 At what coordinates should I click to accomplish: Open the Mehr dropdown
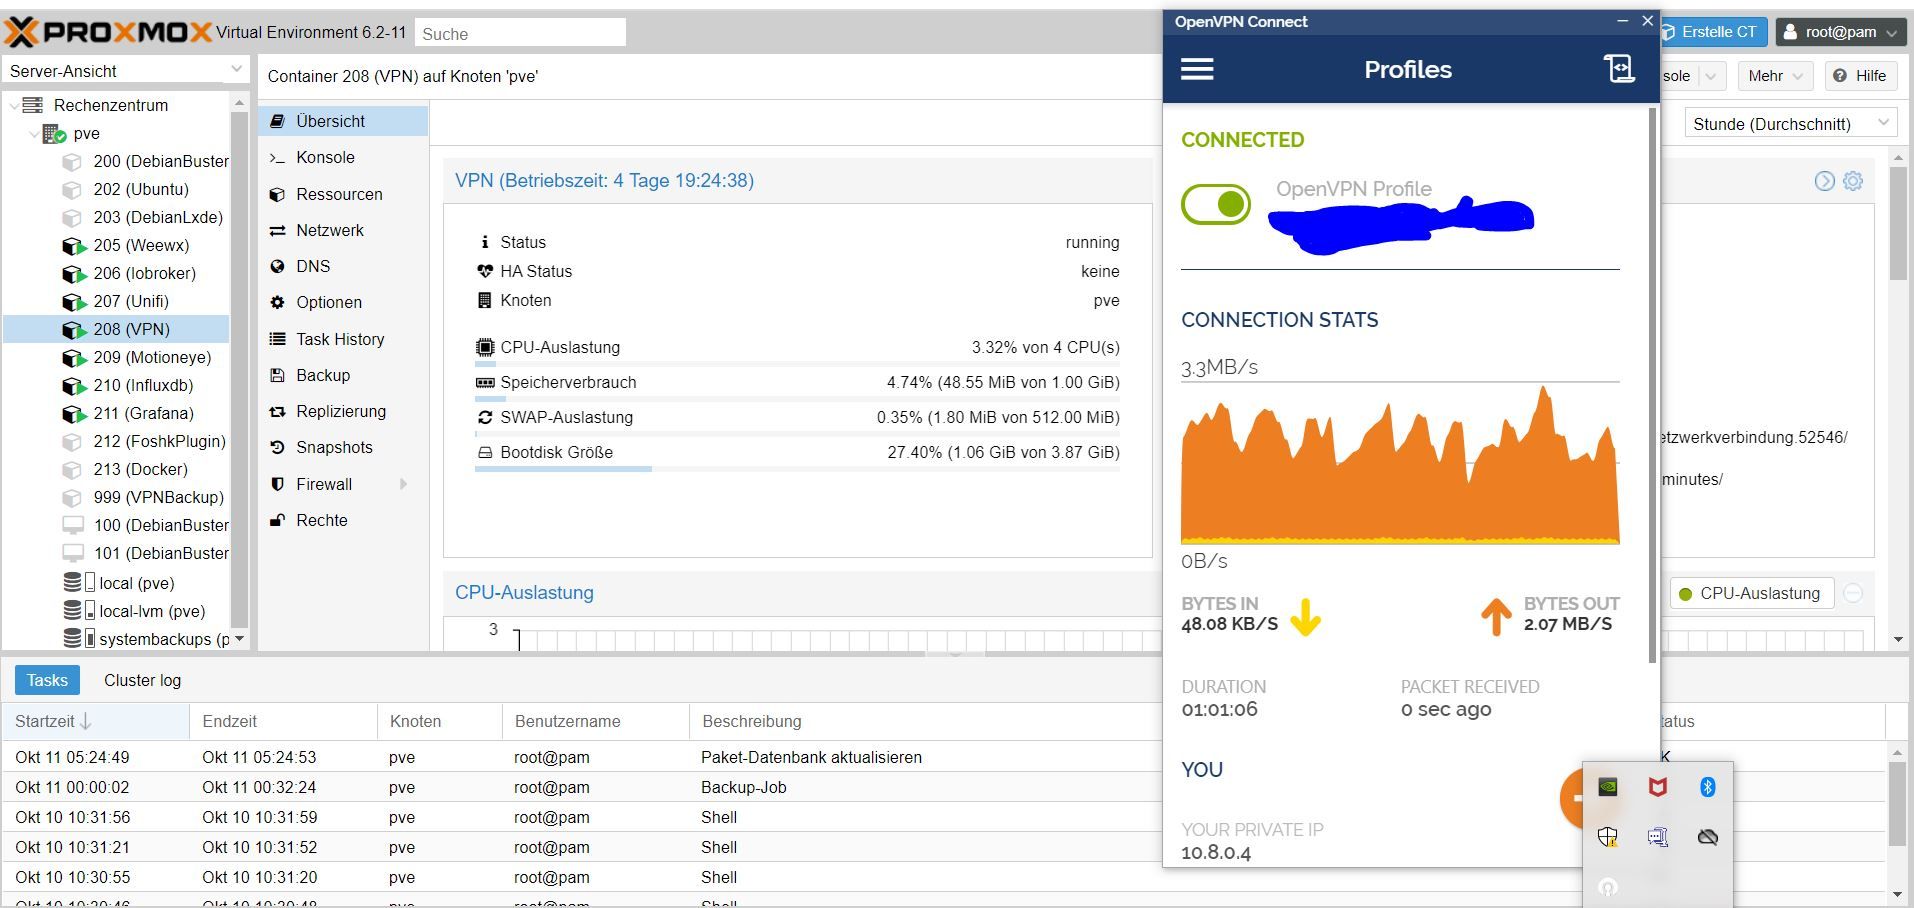(x=1775, y=76)
